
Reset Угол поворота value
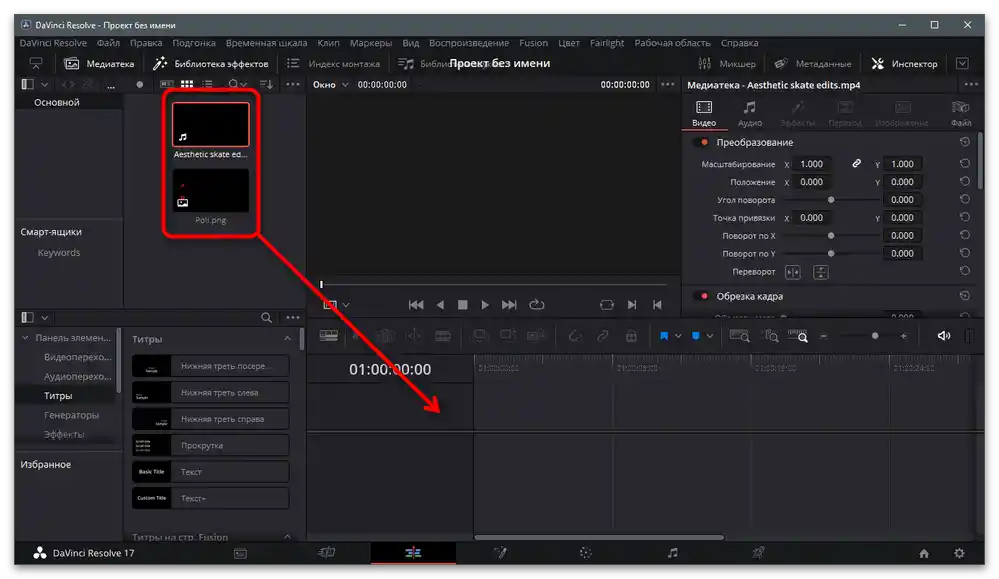(x=965, y=199)
